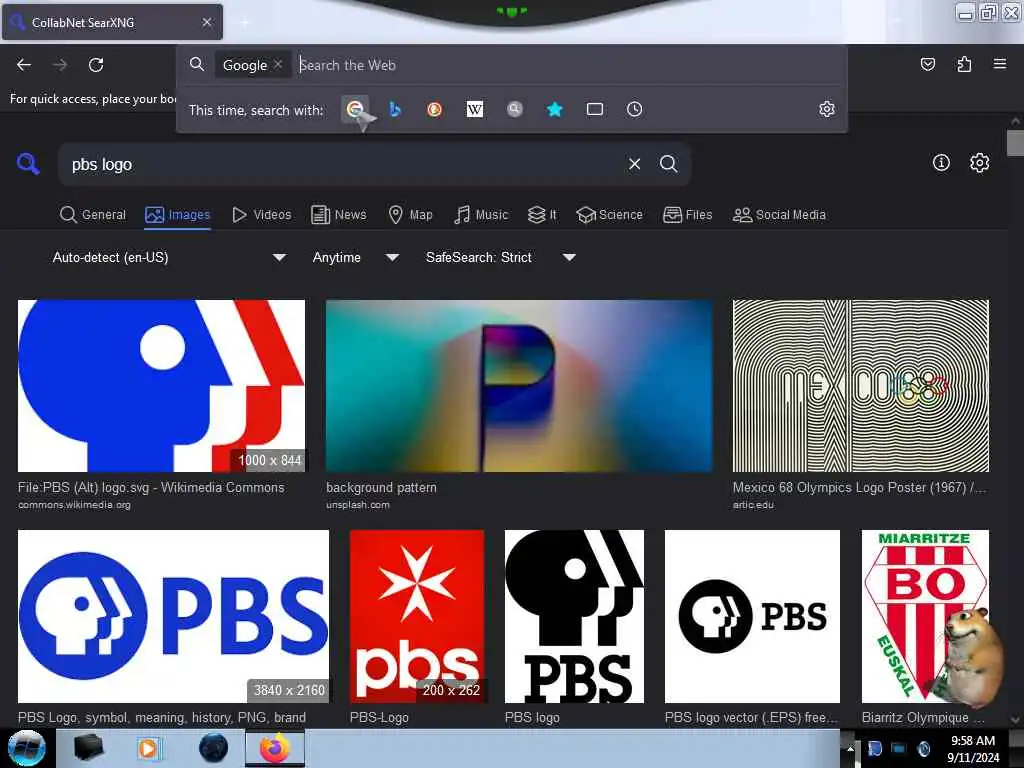Search open tabs using the tab icon
Viewport: 1024px width, 768px height.
(x=594, y=109)
